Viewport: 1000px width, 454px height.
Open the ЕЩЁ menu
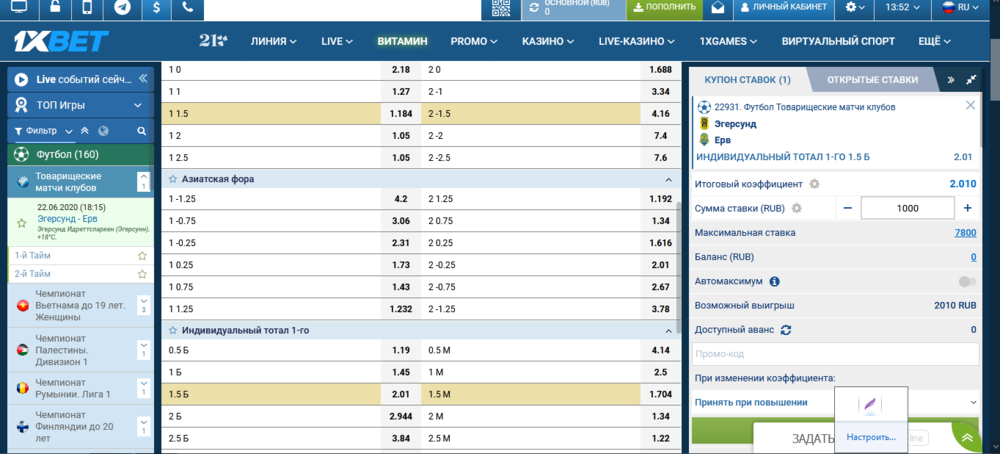coord(934,41)
